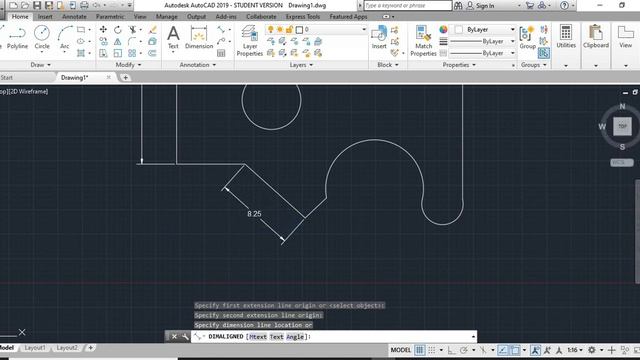Choose Mtext option in command line
640x360 pixels.
coord(258,337)
